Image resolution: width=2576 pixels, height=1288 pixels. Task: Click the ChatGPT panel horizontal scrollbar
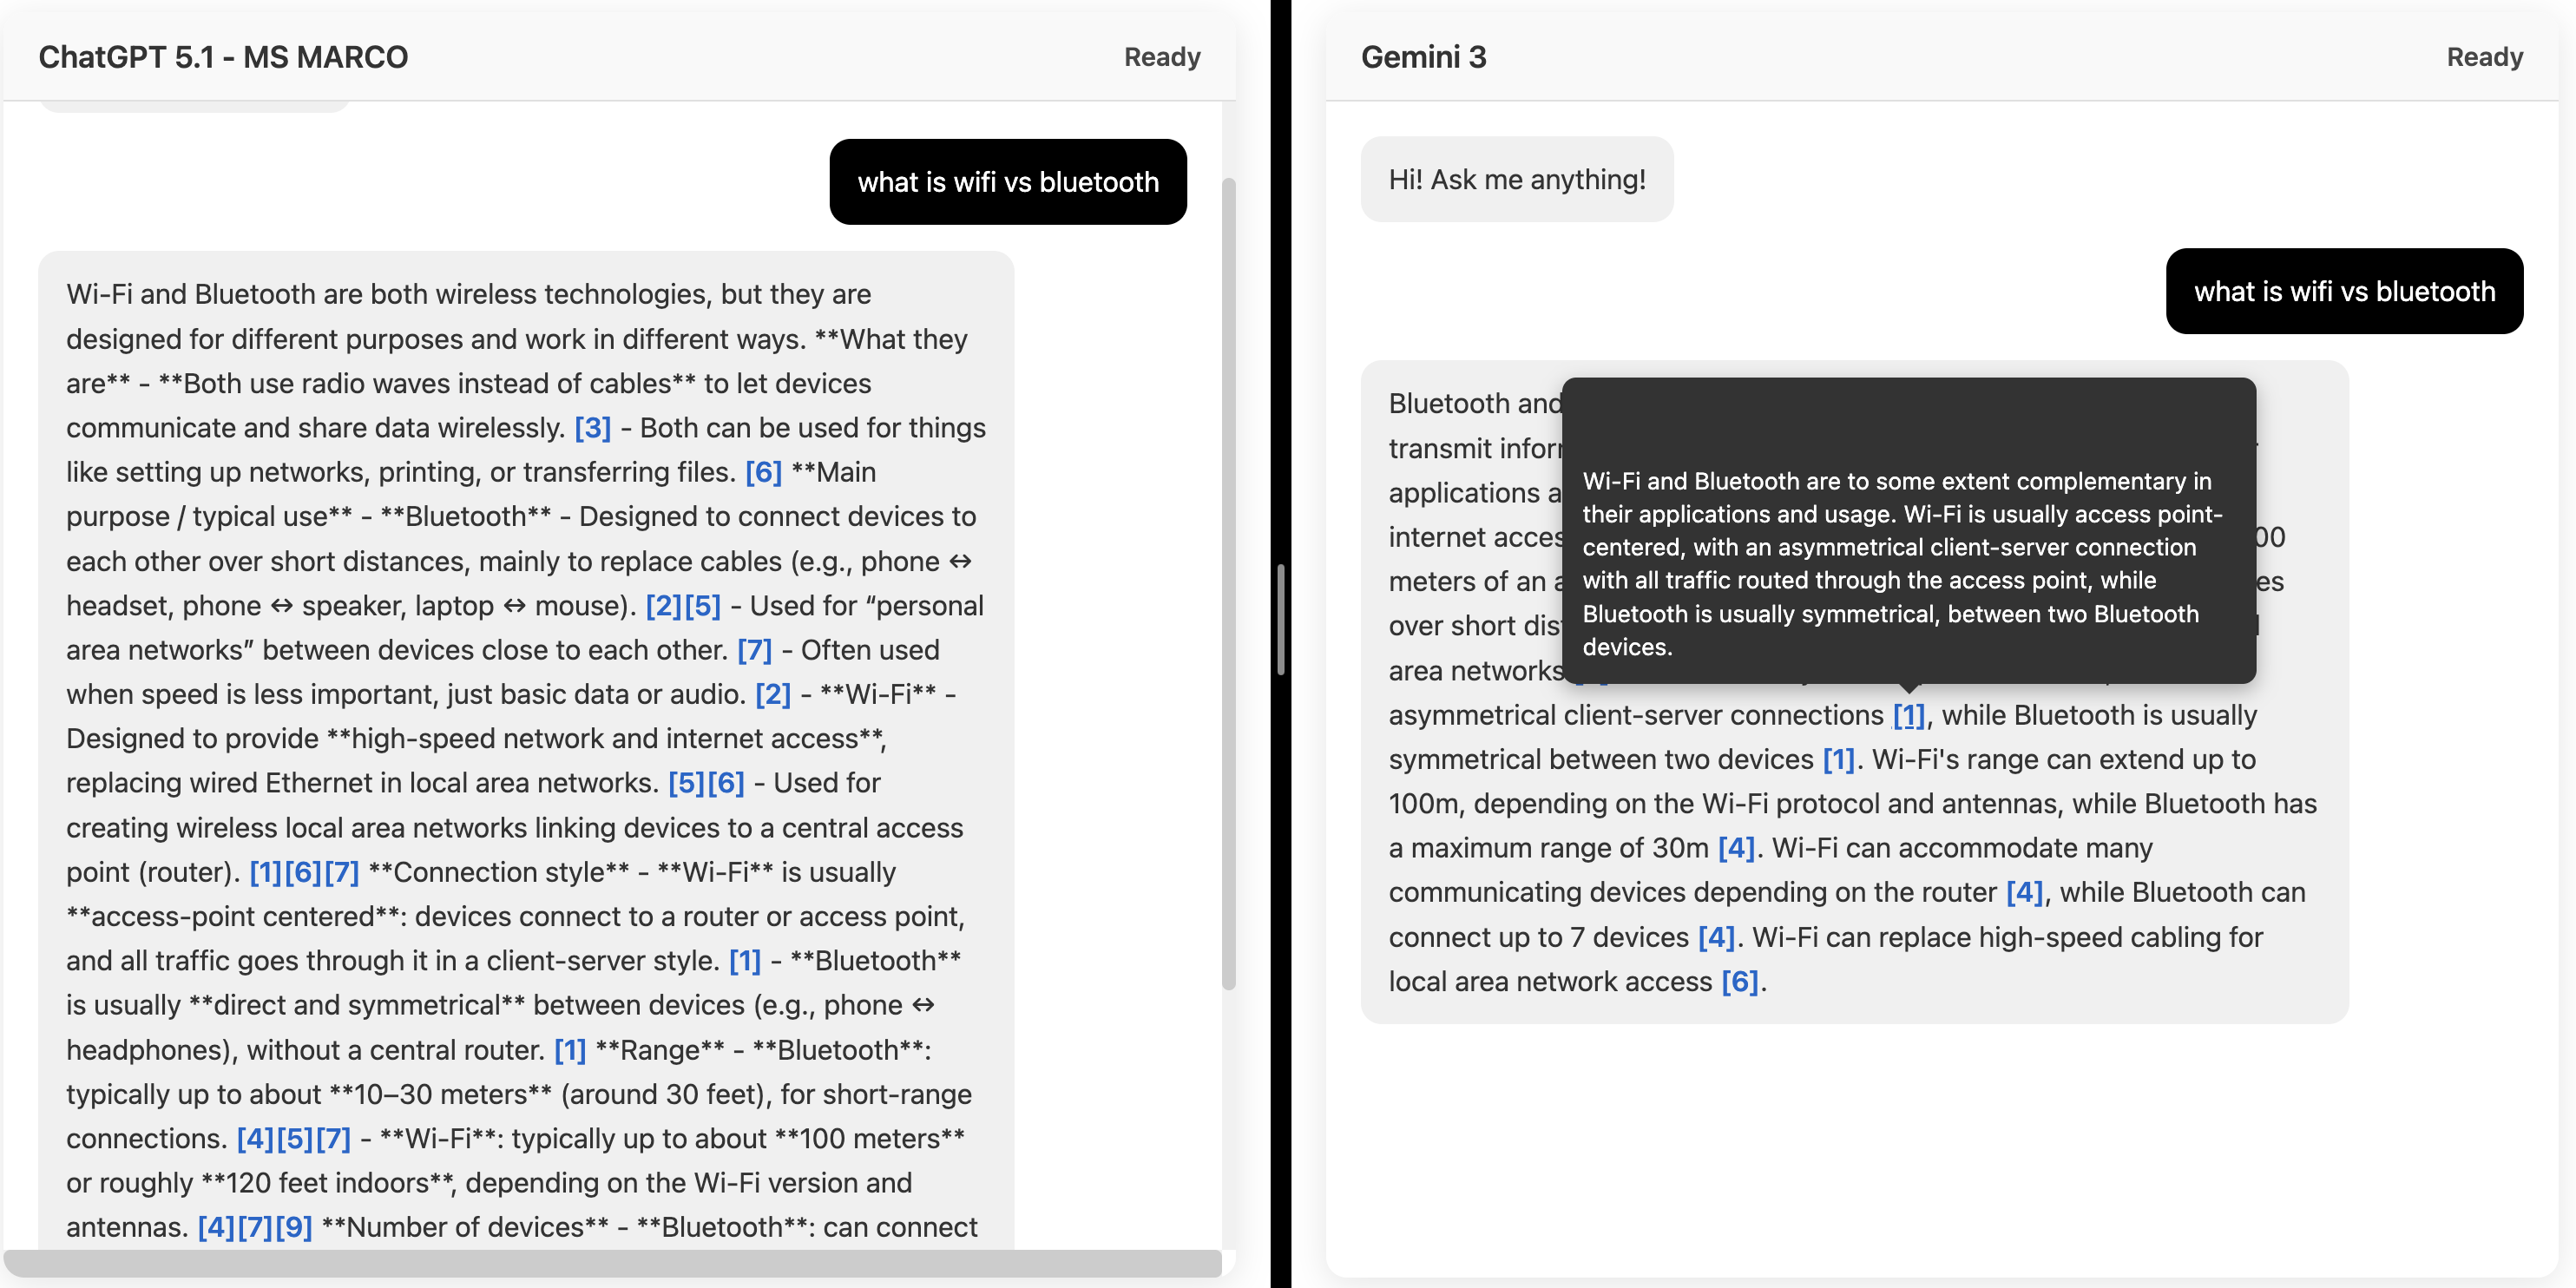tap(612, 1262)
